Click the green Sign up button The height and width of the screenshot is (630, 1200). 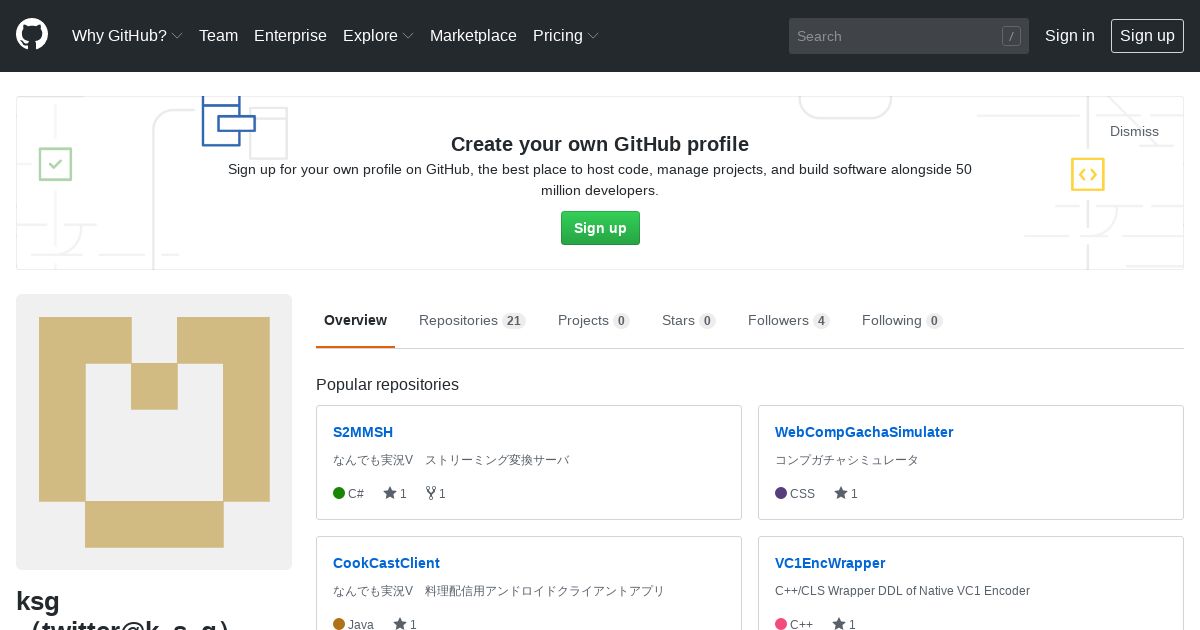600,228
